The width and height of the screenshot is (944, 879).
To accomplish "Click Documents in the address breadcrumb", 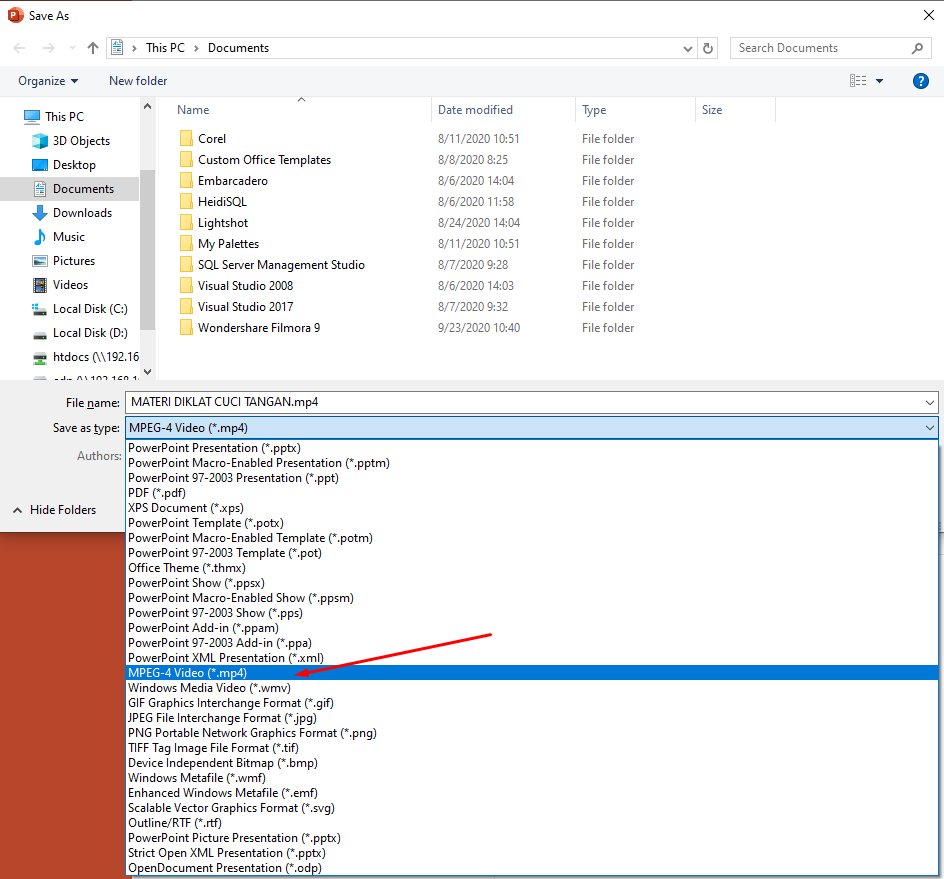I will (238, 48).
